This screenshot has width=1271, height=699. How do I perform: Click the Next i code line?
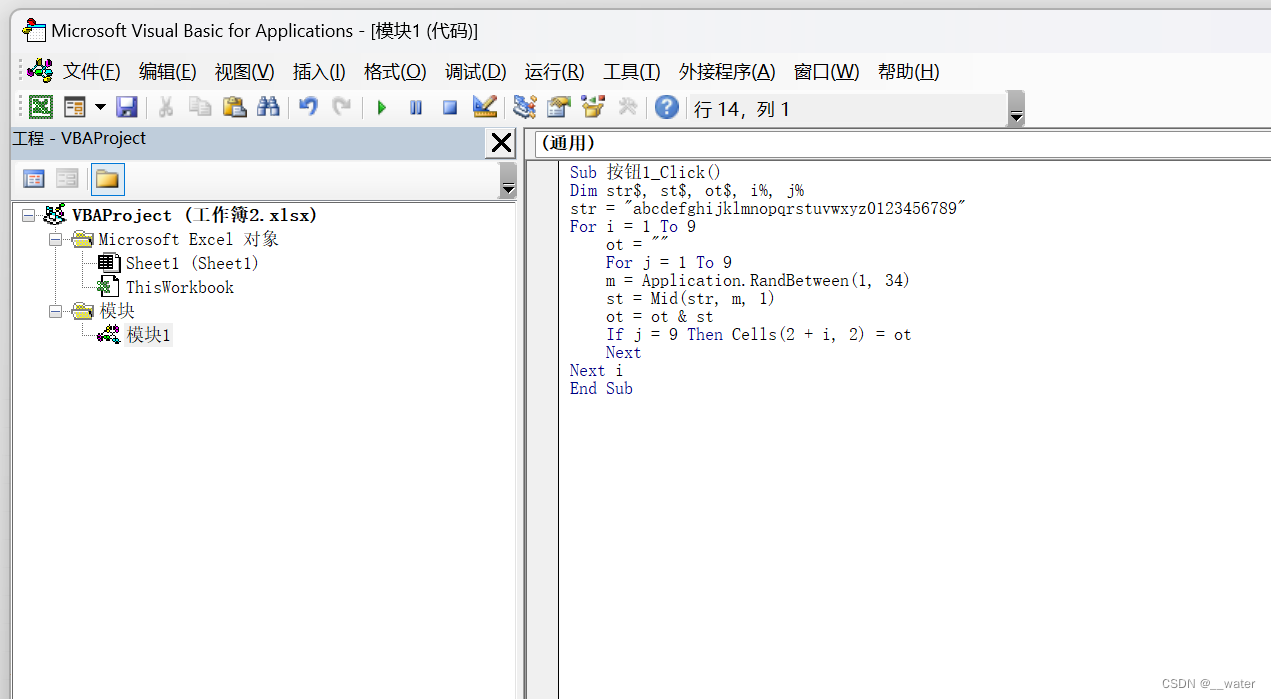click(x=596, y=370)
